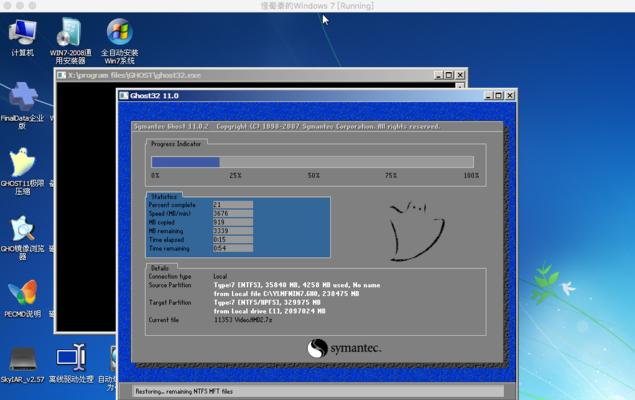Click the Ghost progress indicator bar
Viewport: 635px width, 400px height.
point(312,162)
